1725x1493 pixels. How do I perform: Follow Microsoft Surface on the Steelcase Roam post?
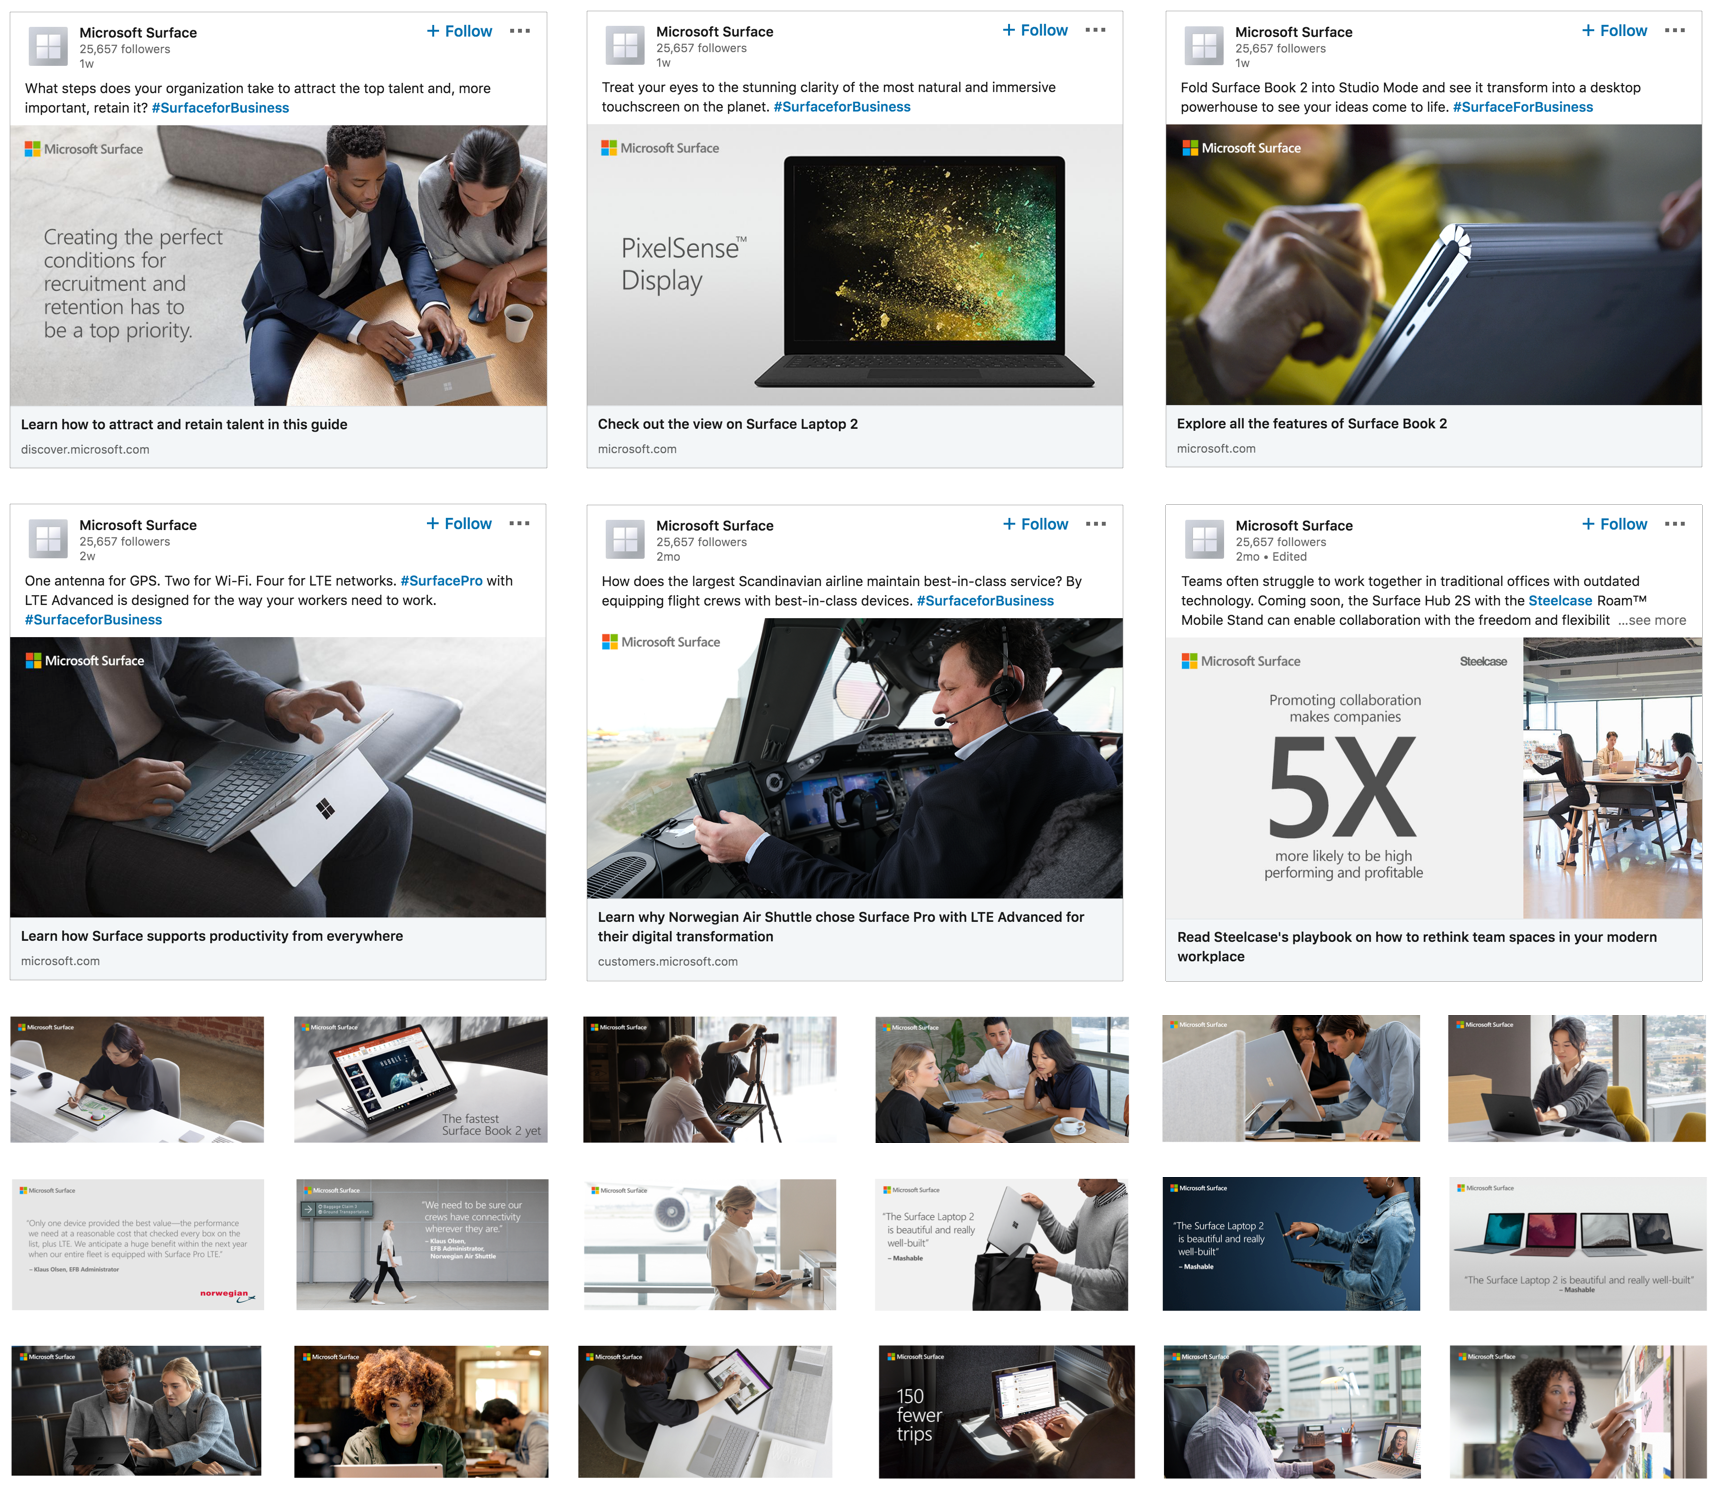(1615, 524)
